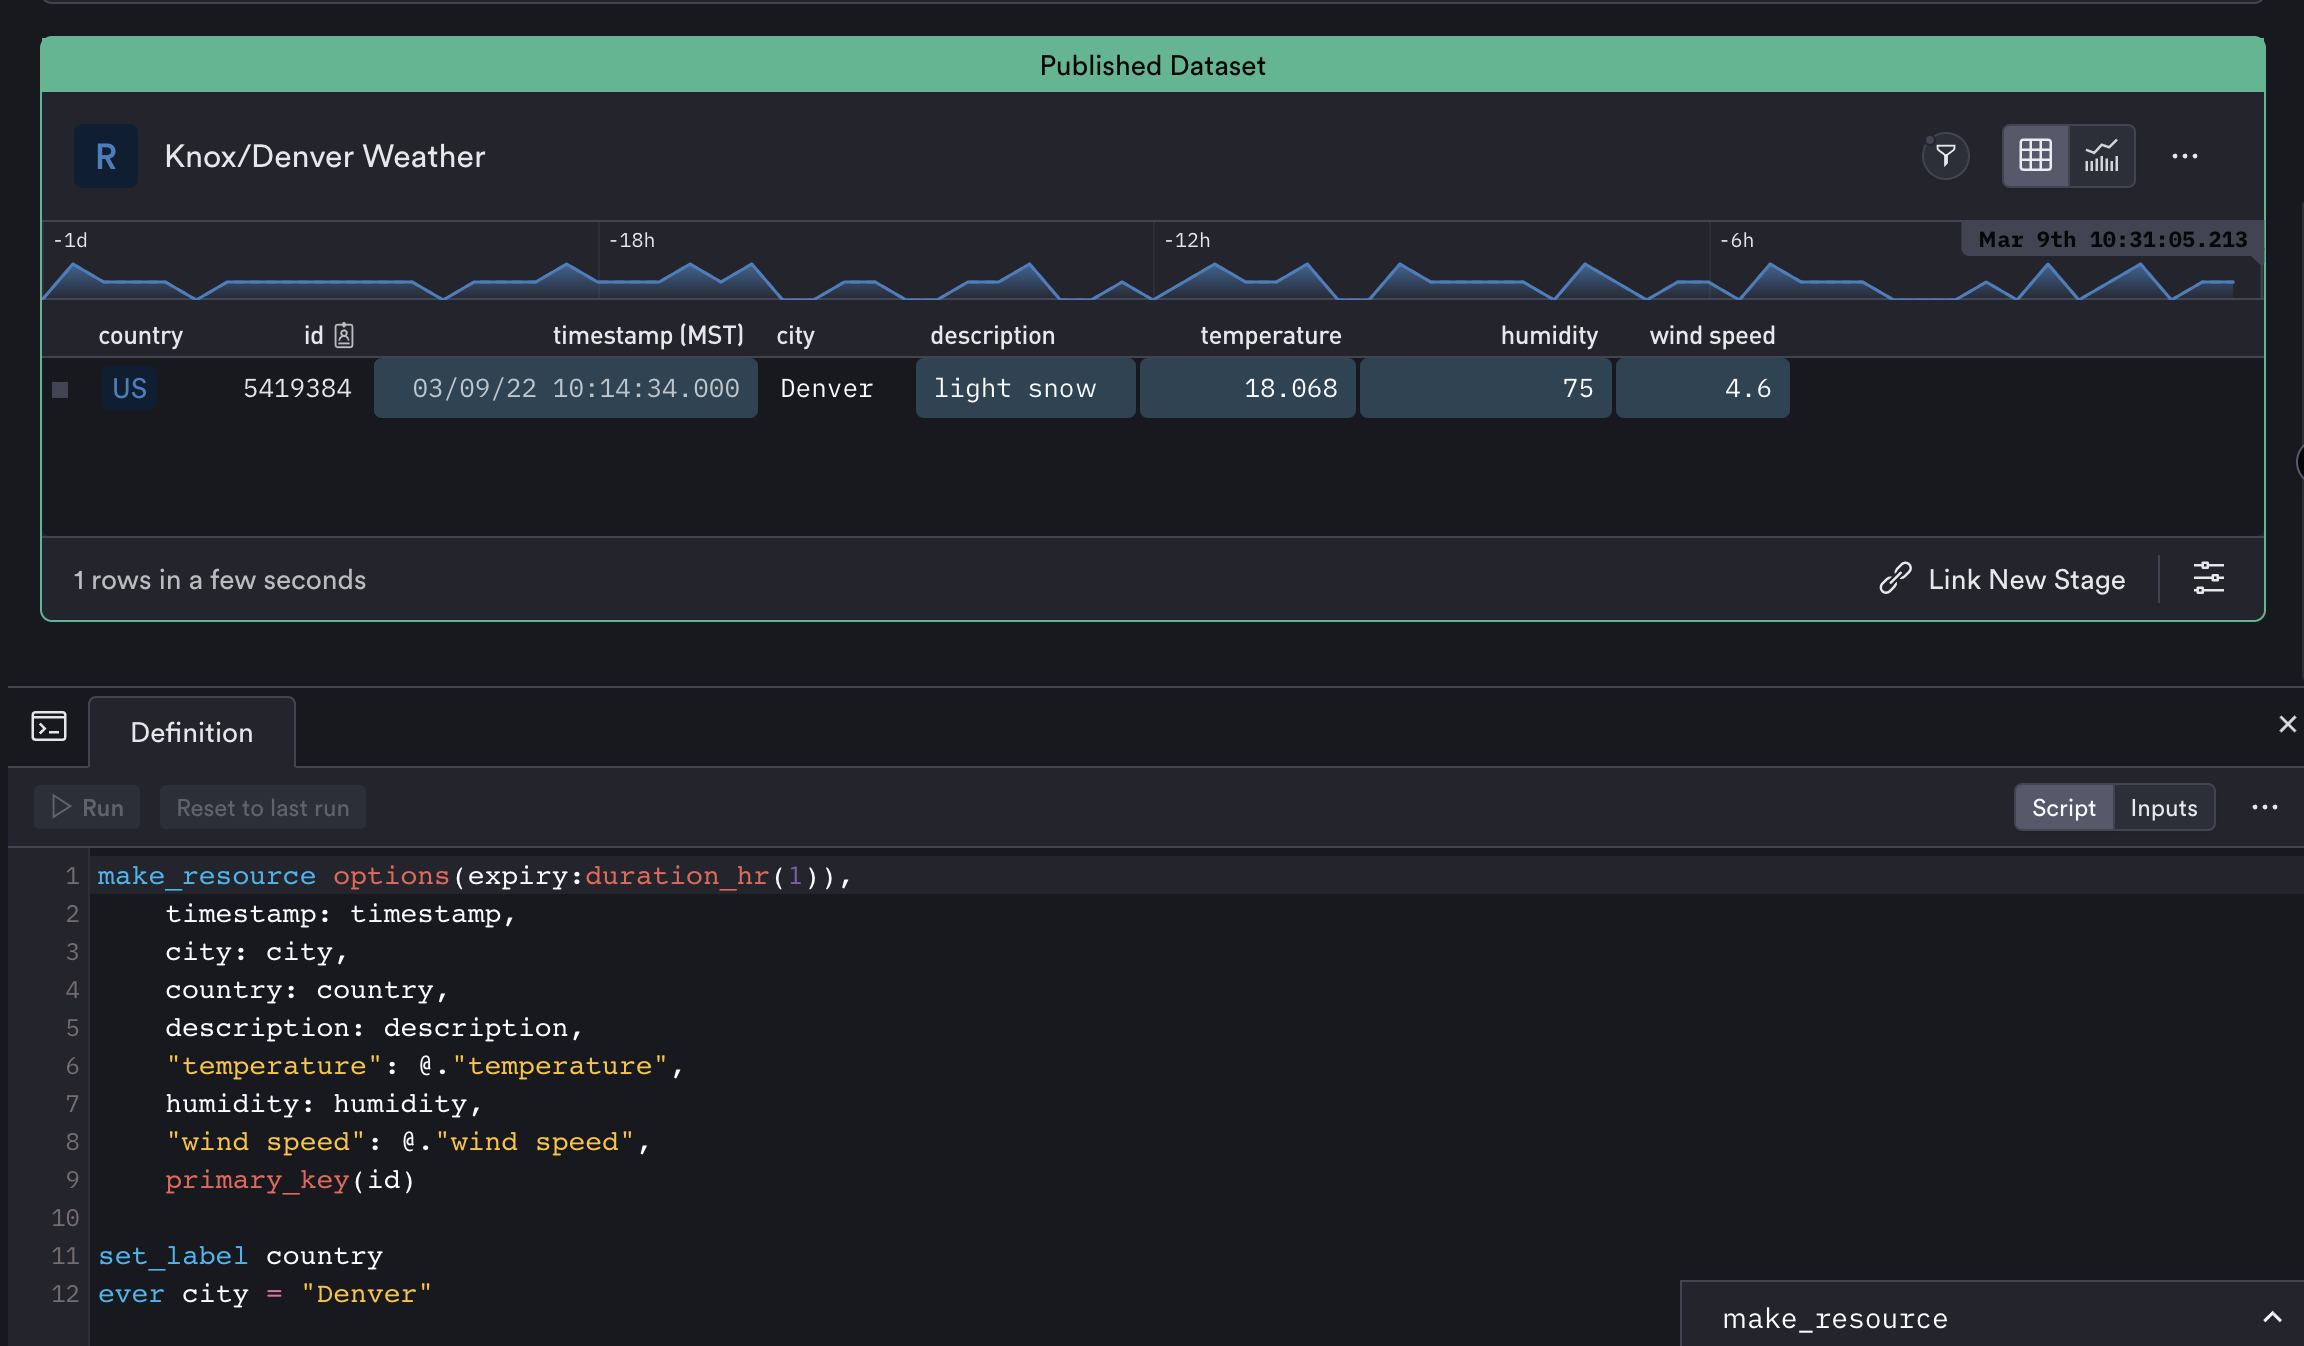Run the script
The image size is (2304, 1346).
point(87,807)
